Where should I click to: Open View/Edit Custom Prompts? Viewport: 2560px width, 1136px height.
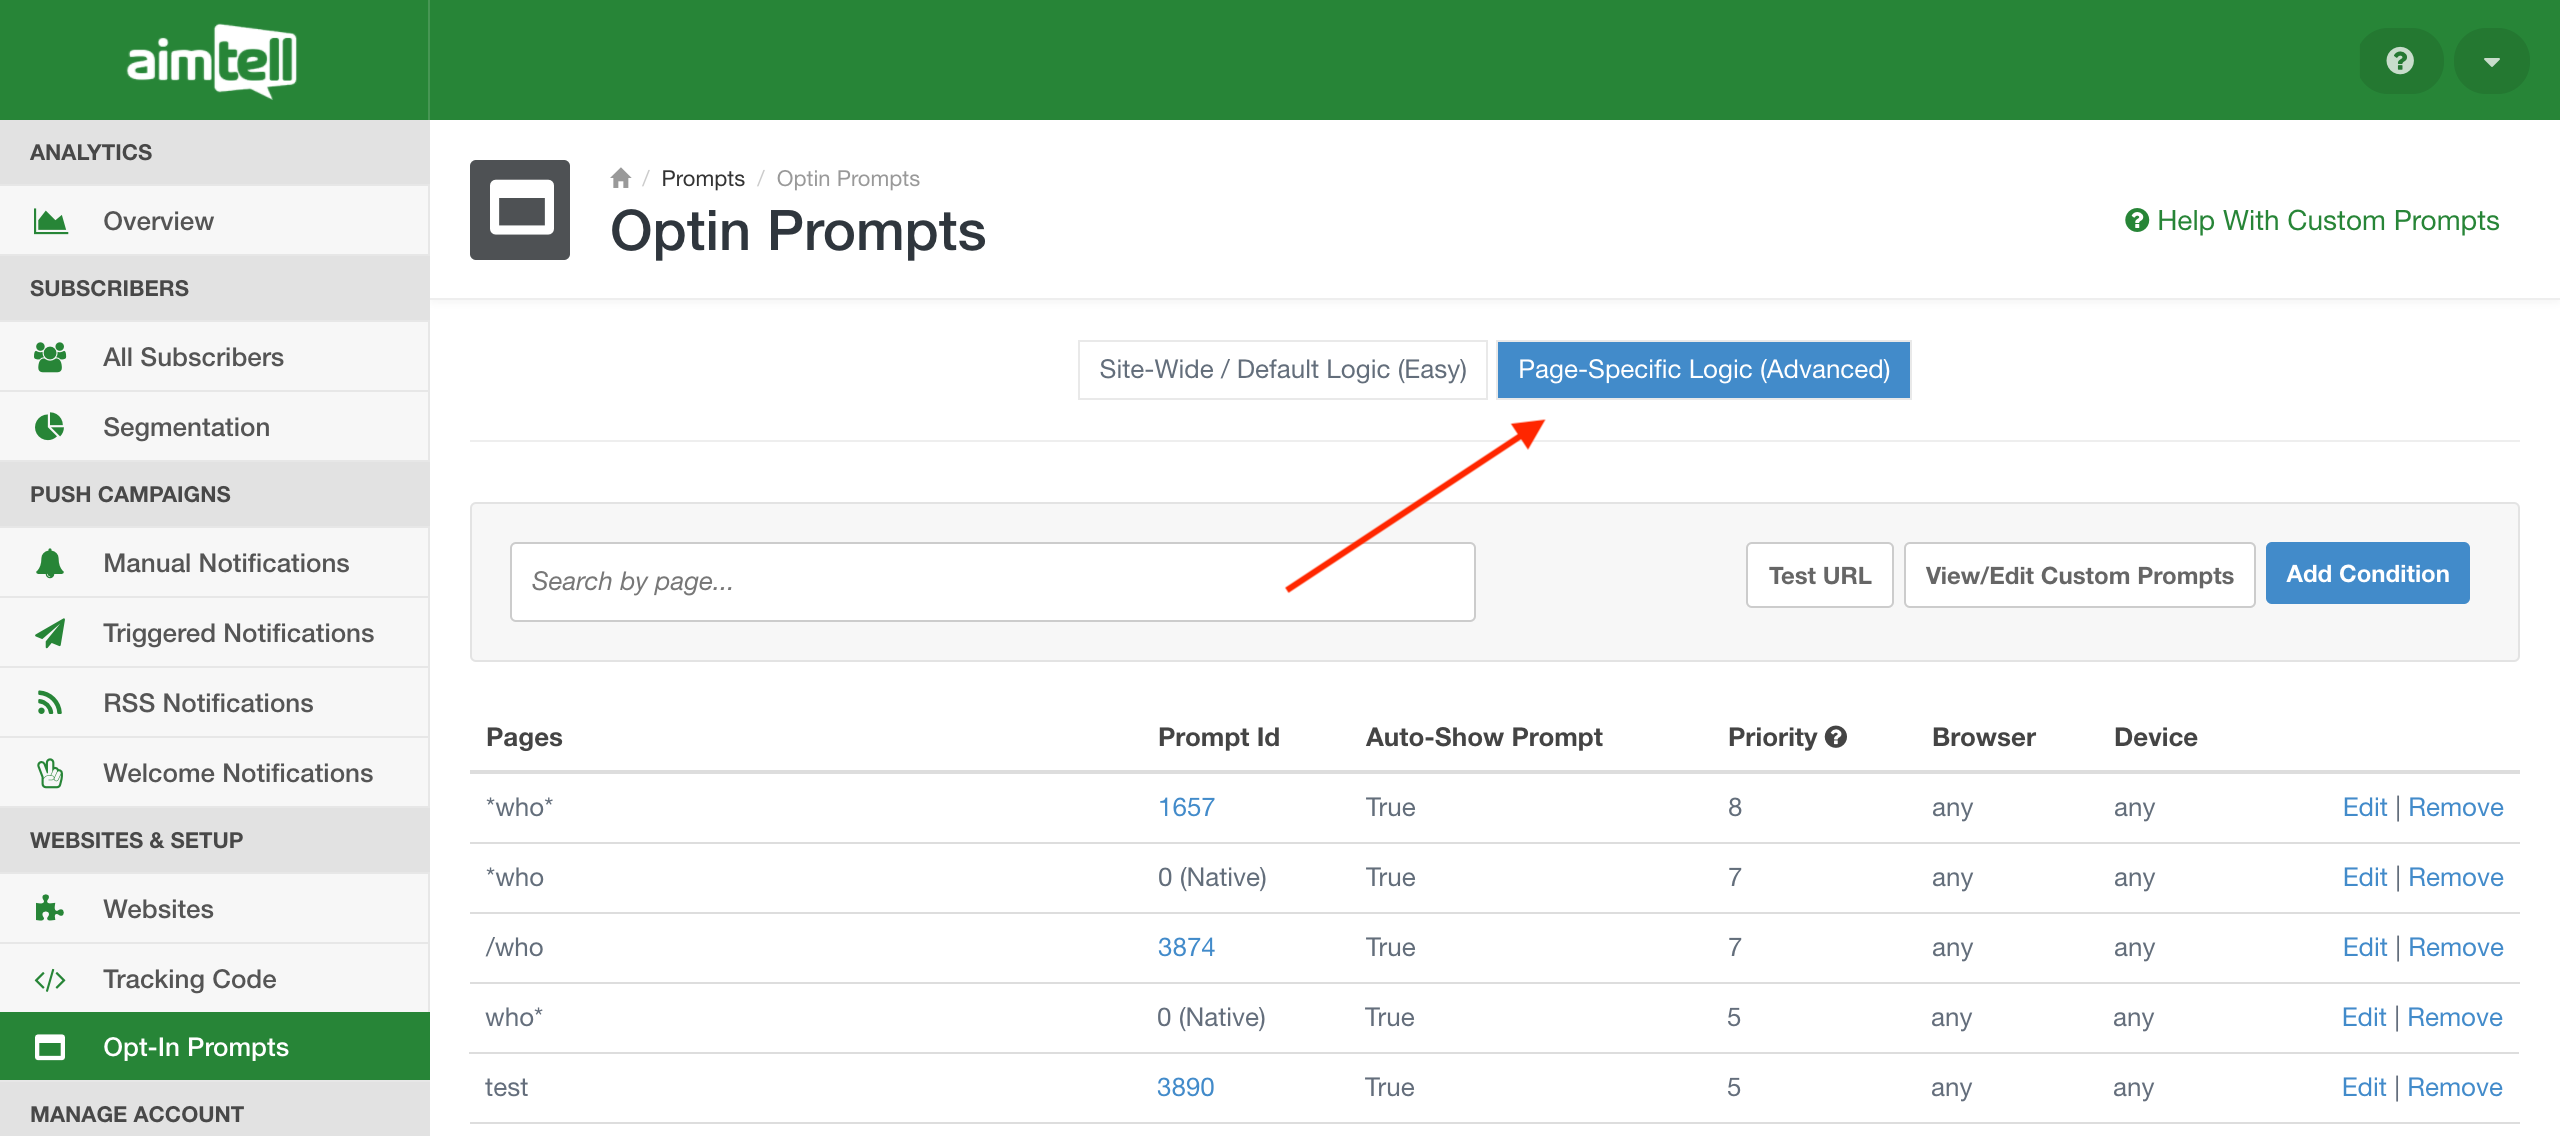pyautogui.click(x=2079, y=576)
